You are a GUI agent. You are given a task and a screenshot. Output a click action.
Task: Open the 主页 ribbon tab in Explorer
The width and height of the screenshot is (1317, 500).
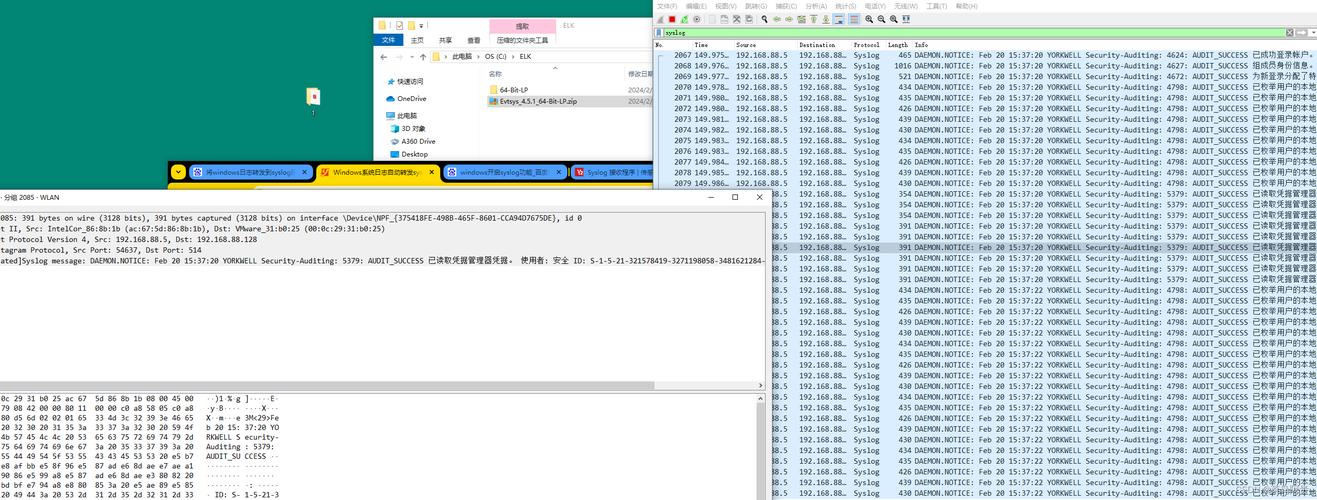417,40
